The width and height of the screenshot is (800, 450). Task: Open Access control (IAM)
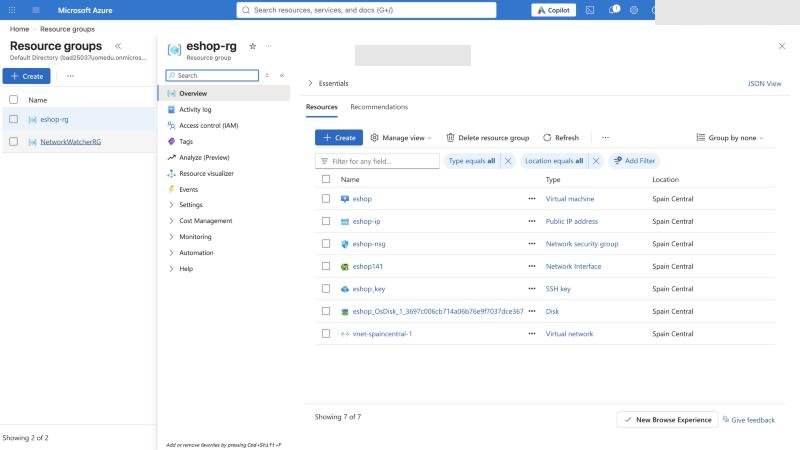tap(209, 125)
